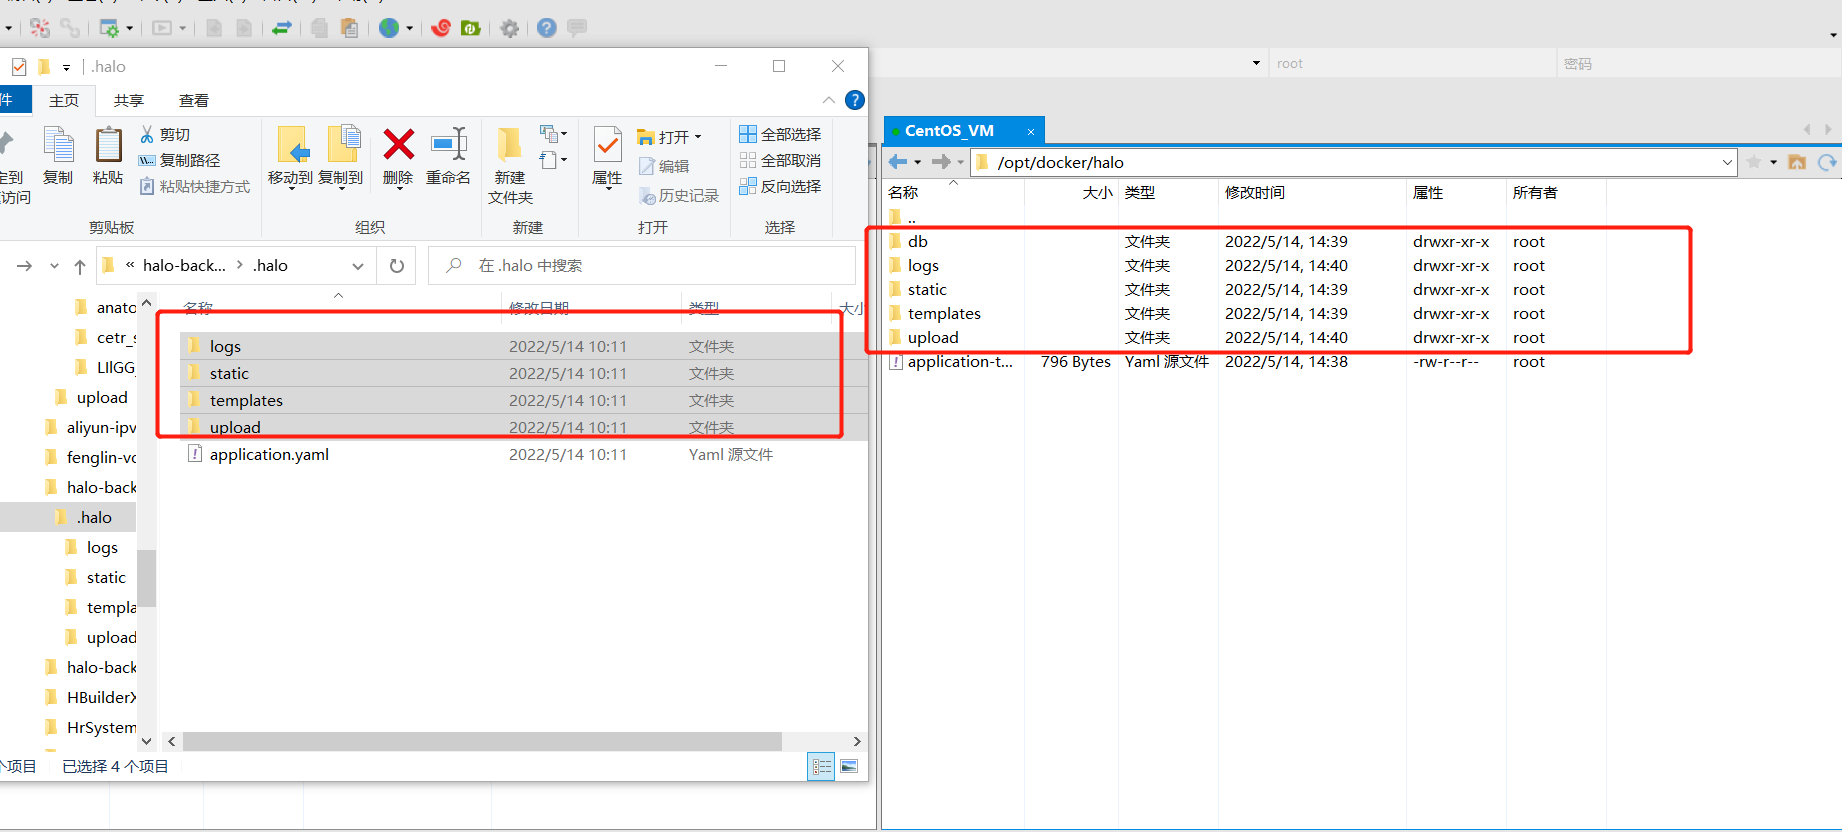
Task: Click the Explorer help question-mark icon
Action: [855, 100]
